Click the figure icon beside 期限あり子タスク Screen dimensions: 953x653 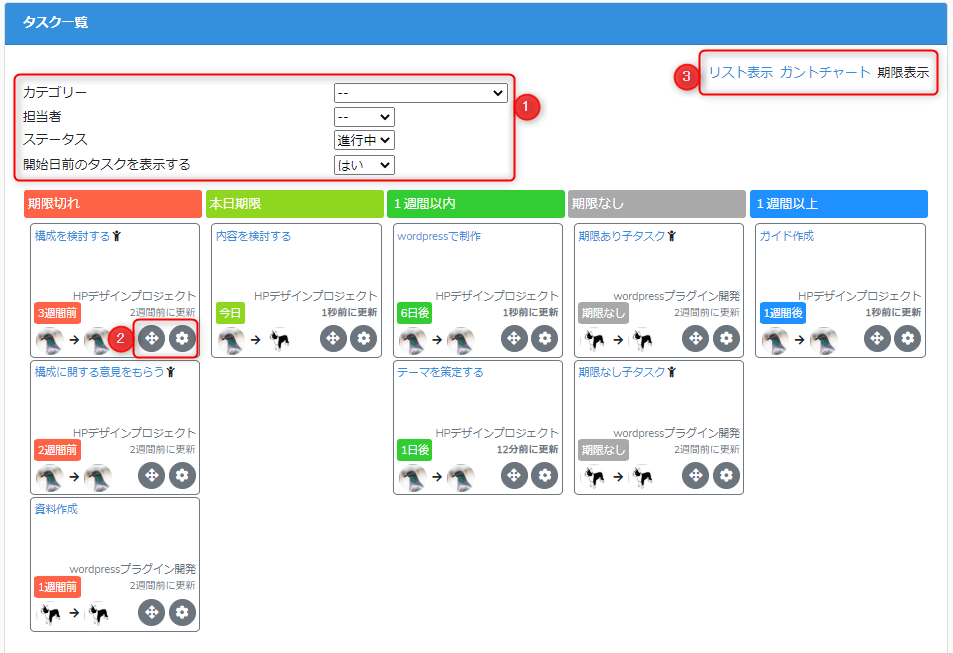672,236
